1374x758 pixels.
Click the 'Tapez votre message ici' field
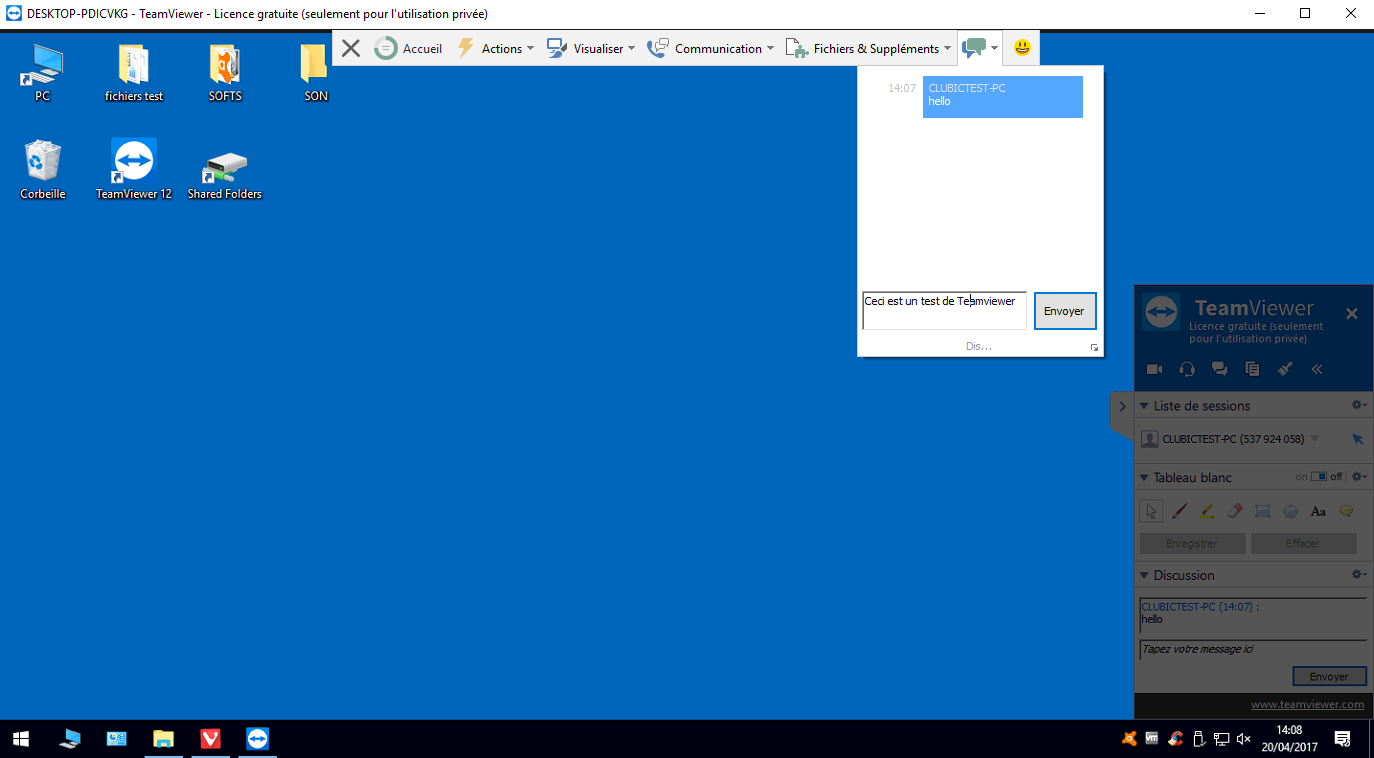1253,650
